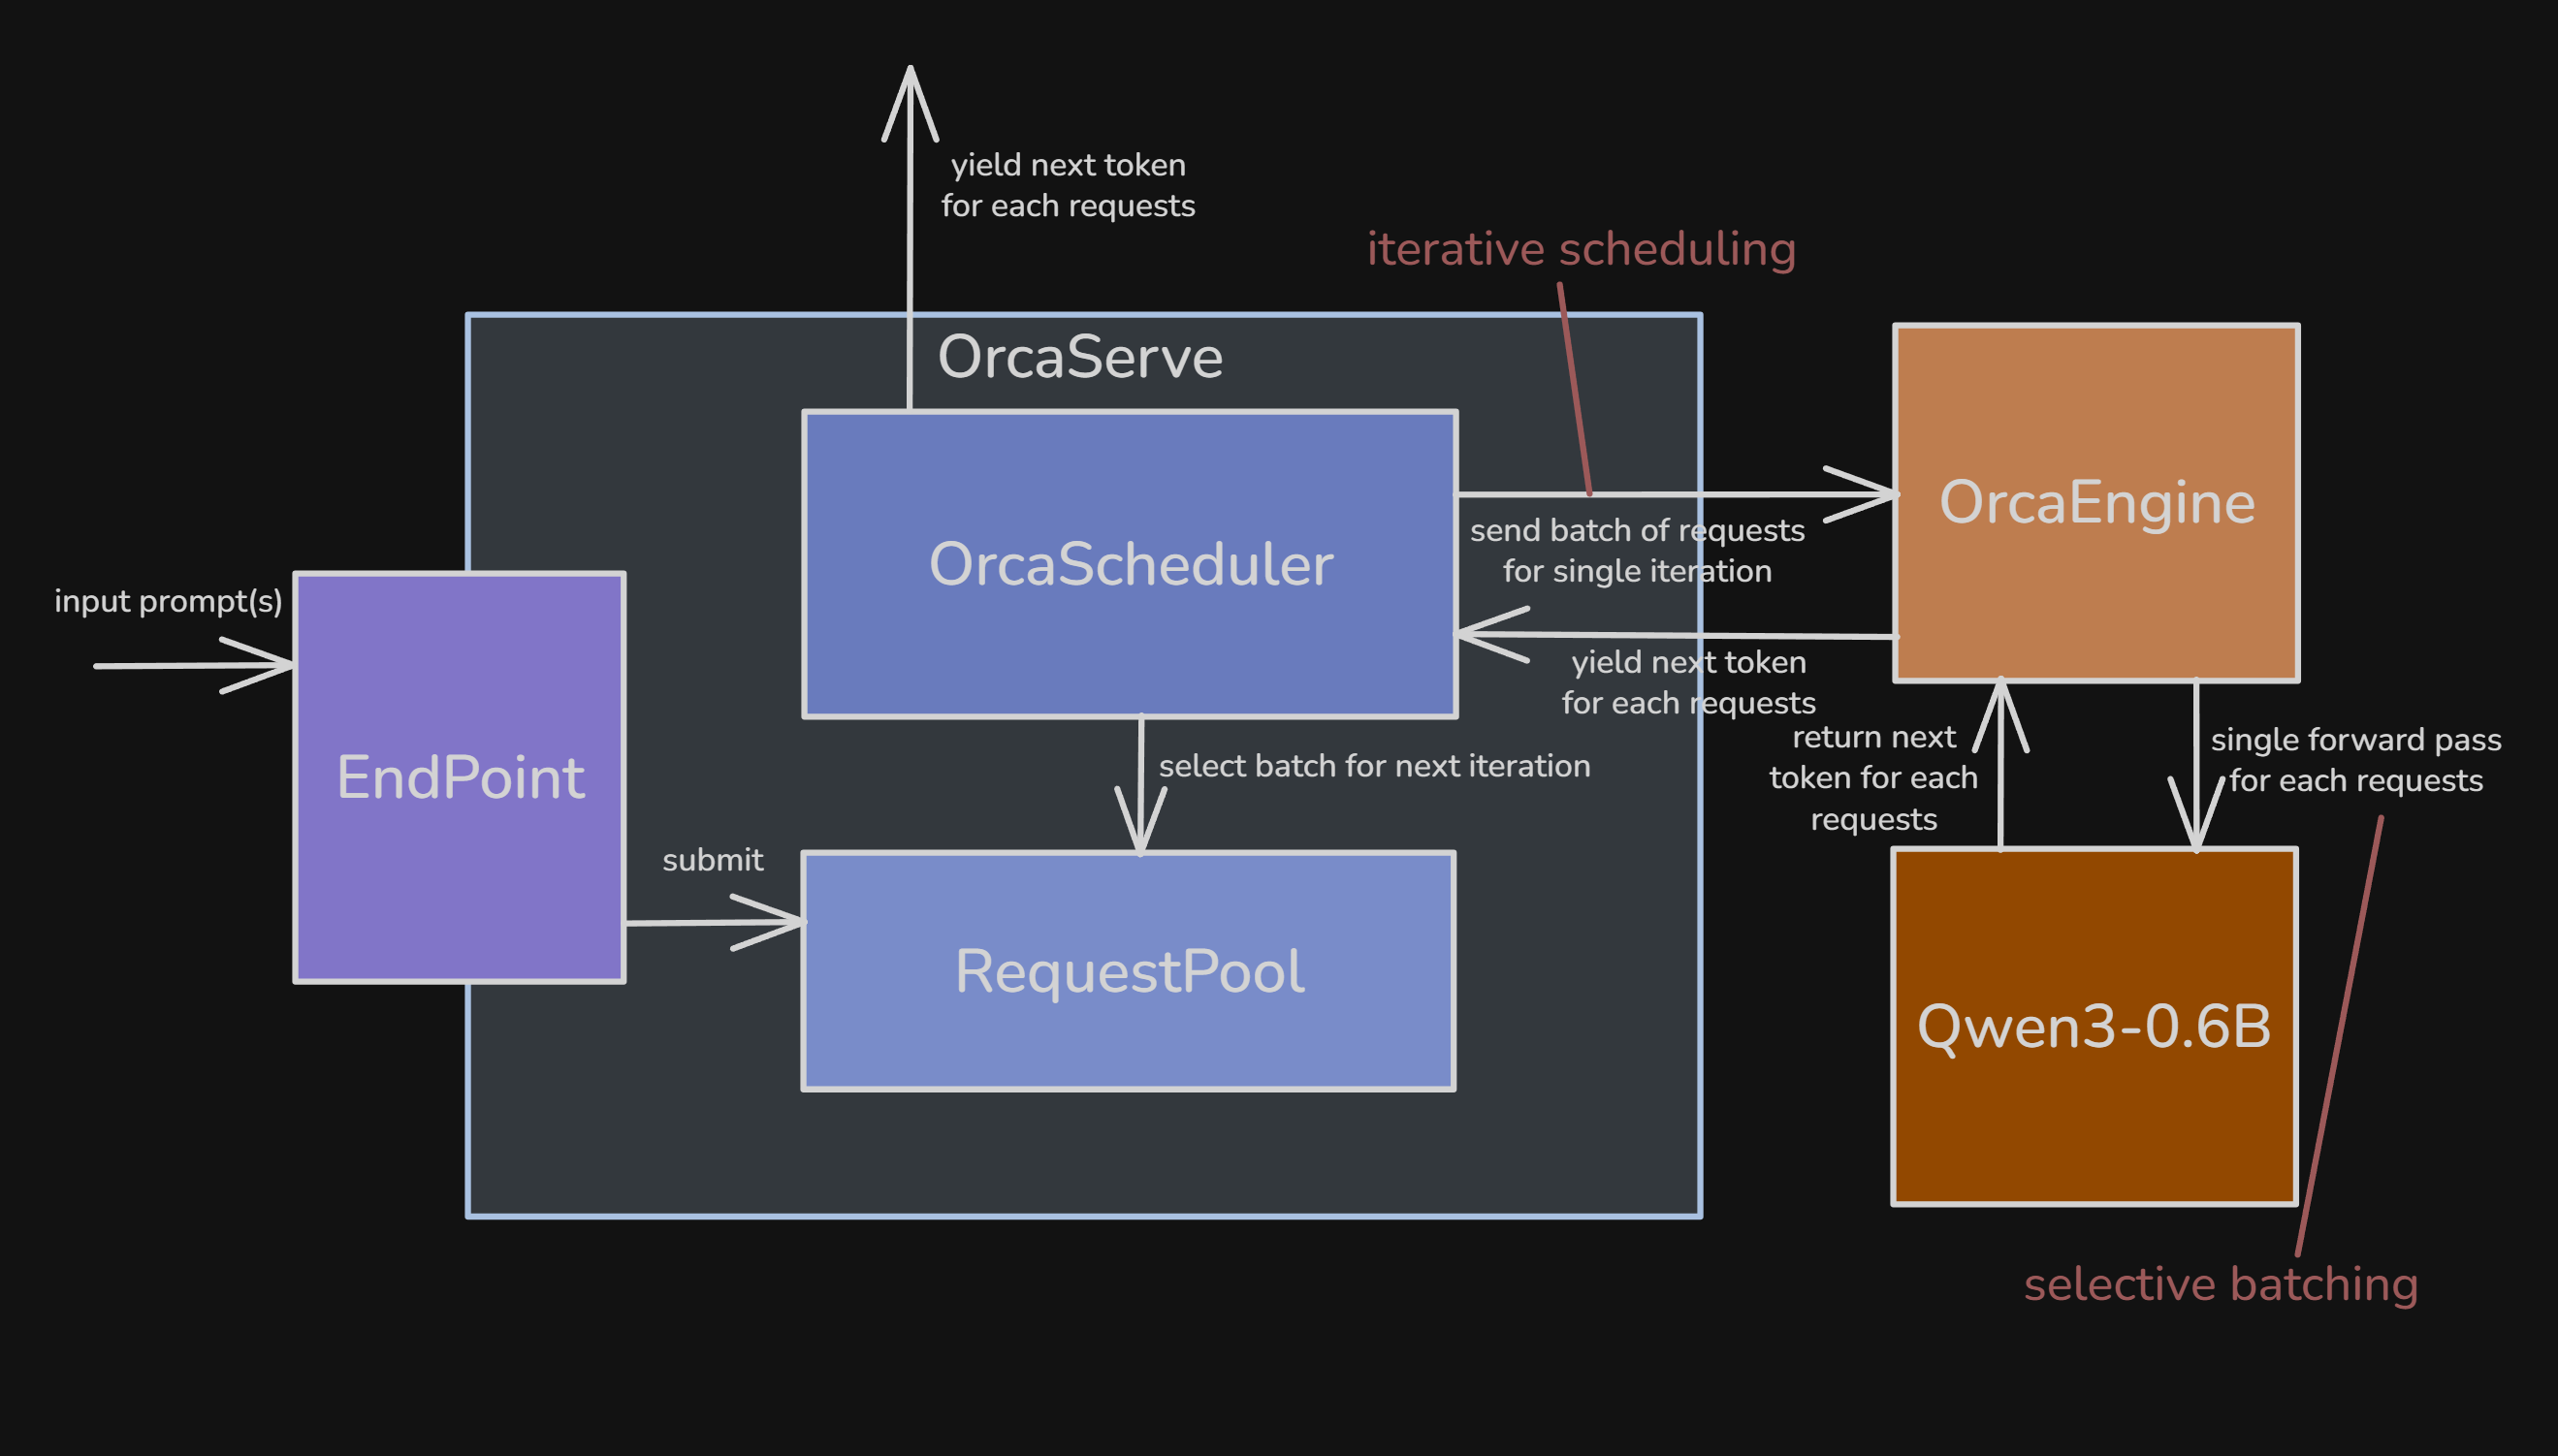Click the selective batching annotation
The image size is (2558, 1456).
[2221, 1284]
